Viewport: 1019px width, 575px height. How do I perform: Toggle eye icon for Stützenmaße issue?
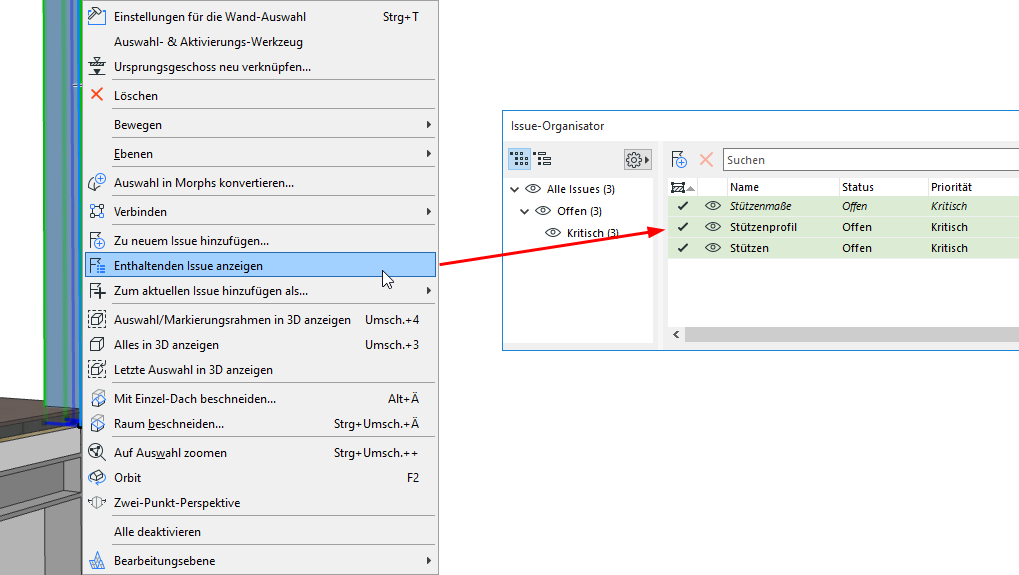pyautogui.click(x=713, y=206)
